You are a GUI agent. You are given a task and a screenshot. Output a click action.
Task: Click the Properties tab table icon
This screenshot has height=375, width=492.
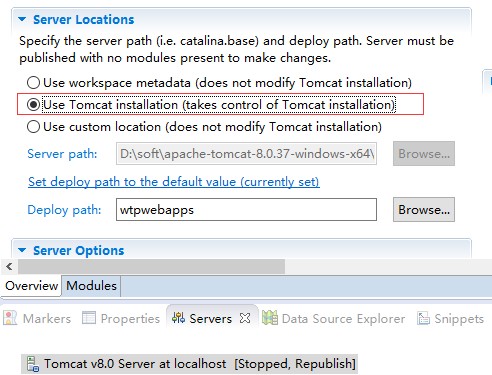click(89, 318)
